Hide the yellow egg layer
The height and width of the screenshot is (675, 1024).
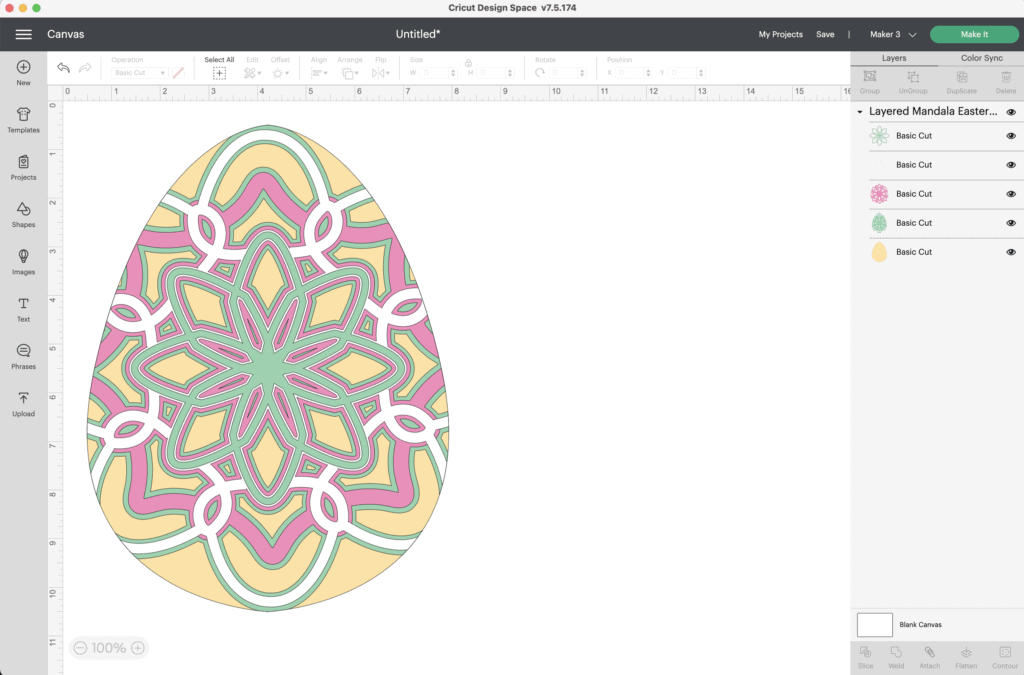pos(1011,252)
